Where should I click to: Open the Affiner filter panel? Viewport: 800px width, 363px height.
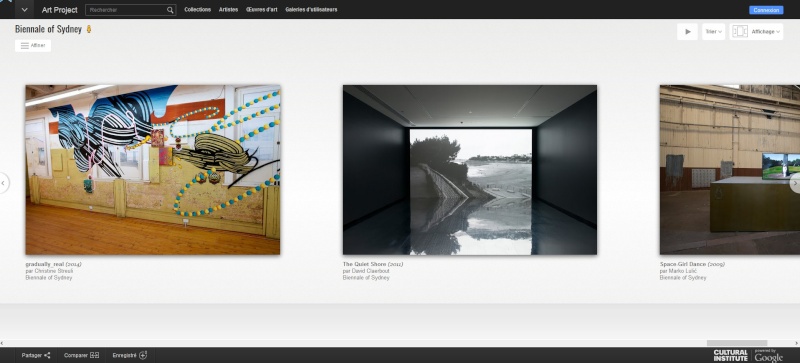click(x=33, y=45)
